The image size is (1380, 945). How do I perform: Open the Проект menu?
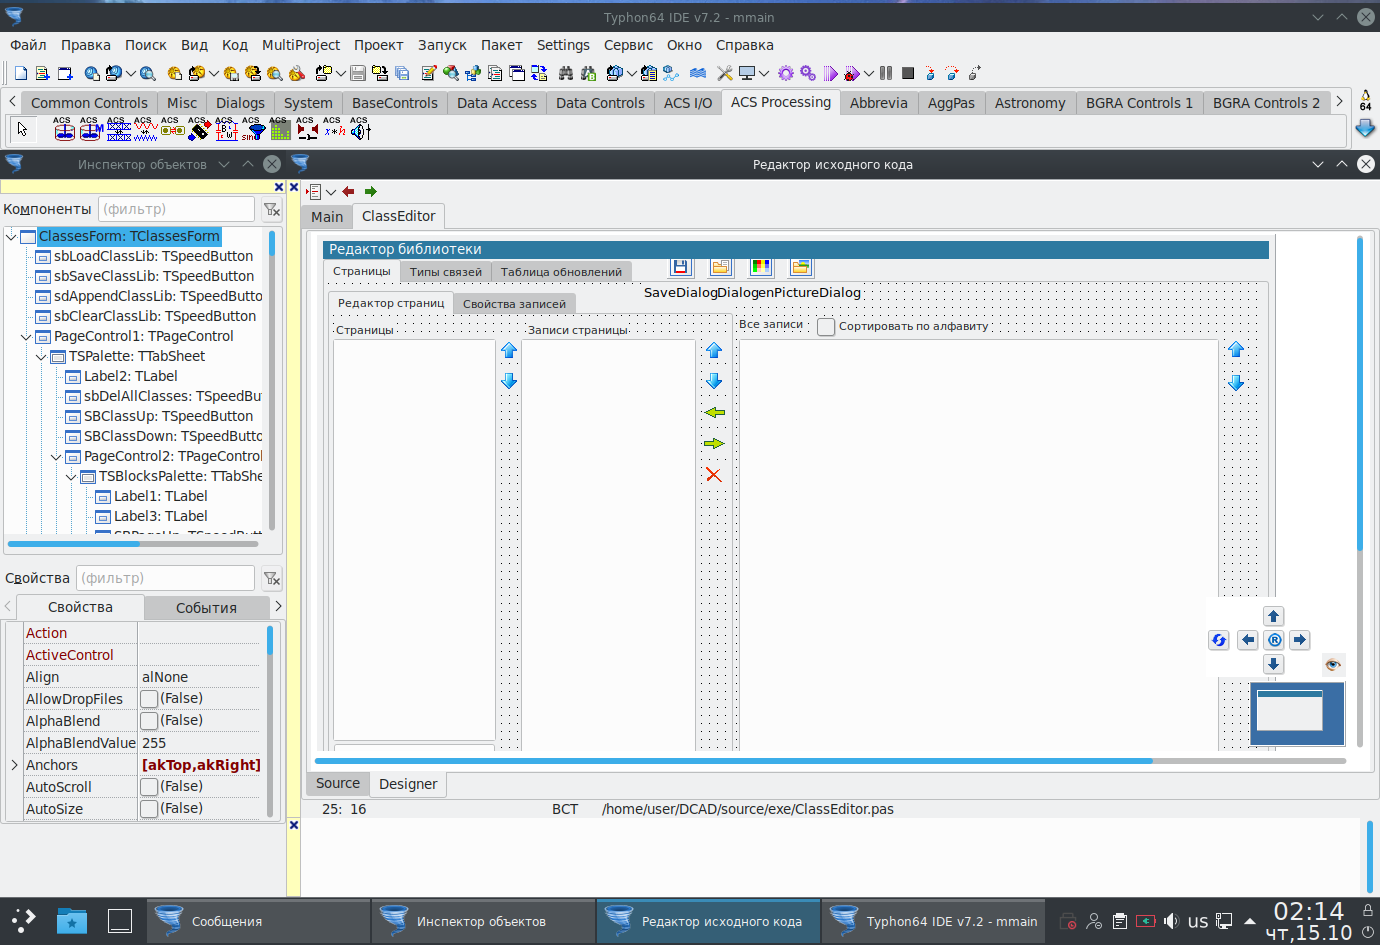pyautogui.click(x=378, y=45)
